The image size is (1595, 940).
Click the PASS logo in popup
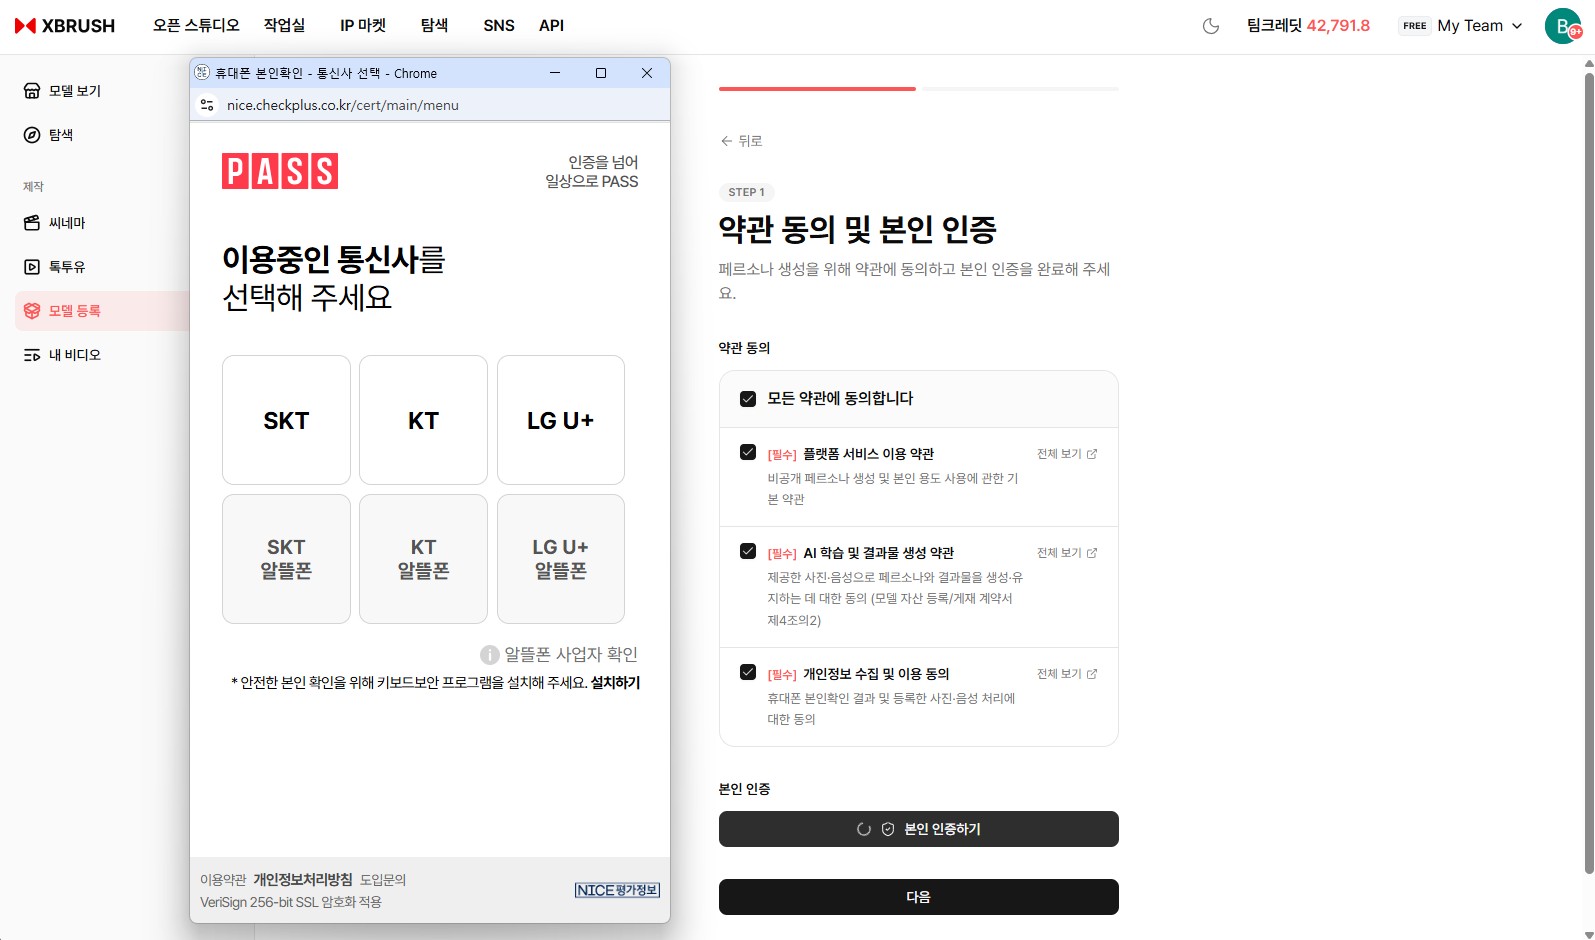tap(280, 171)
